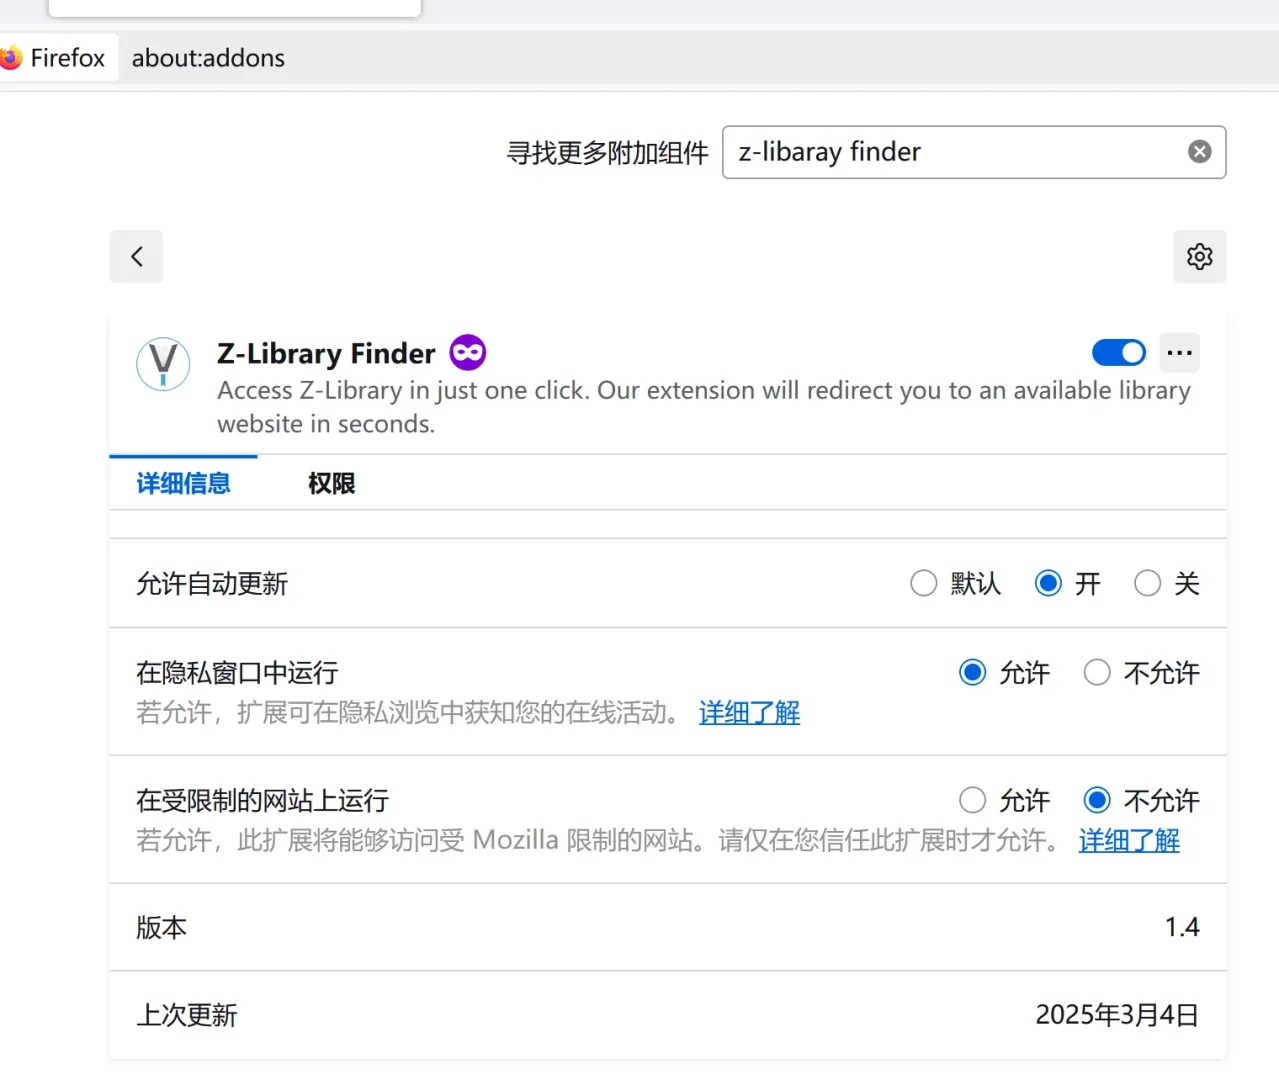Open the three-dot more options menu
1279x1080 pixels.
(1180, 353)
